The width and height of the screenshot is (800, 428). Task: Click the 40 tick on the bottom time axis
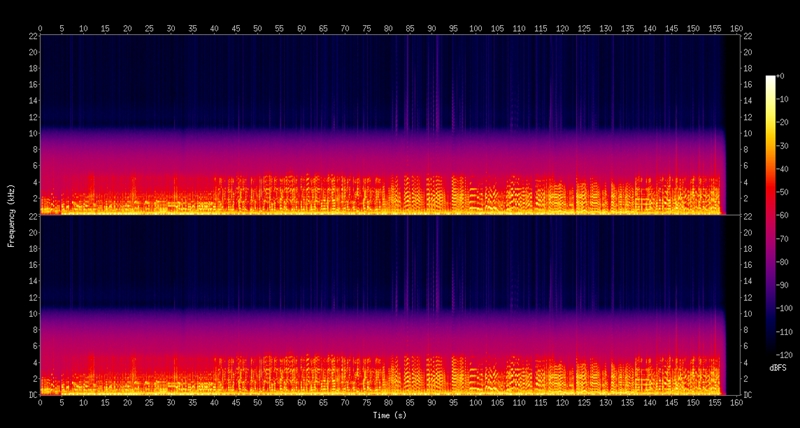click(214, 402)
